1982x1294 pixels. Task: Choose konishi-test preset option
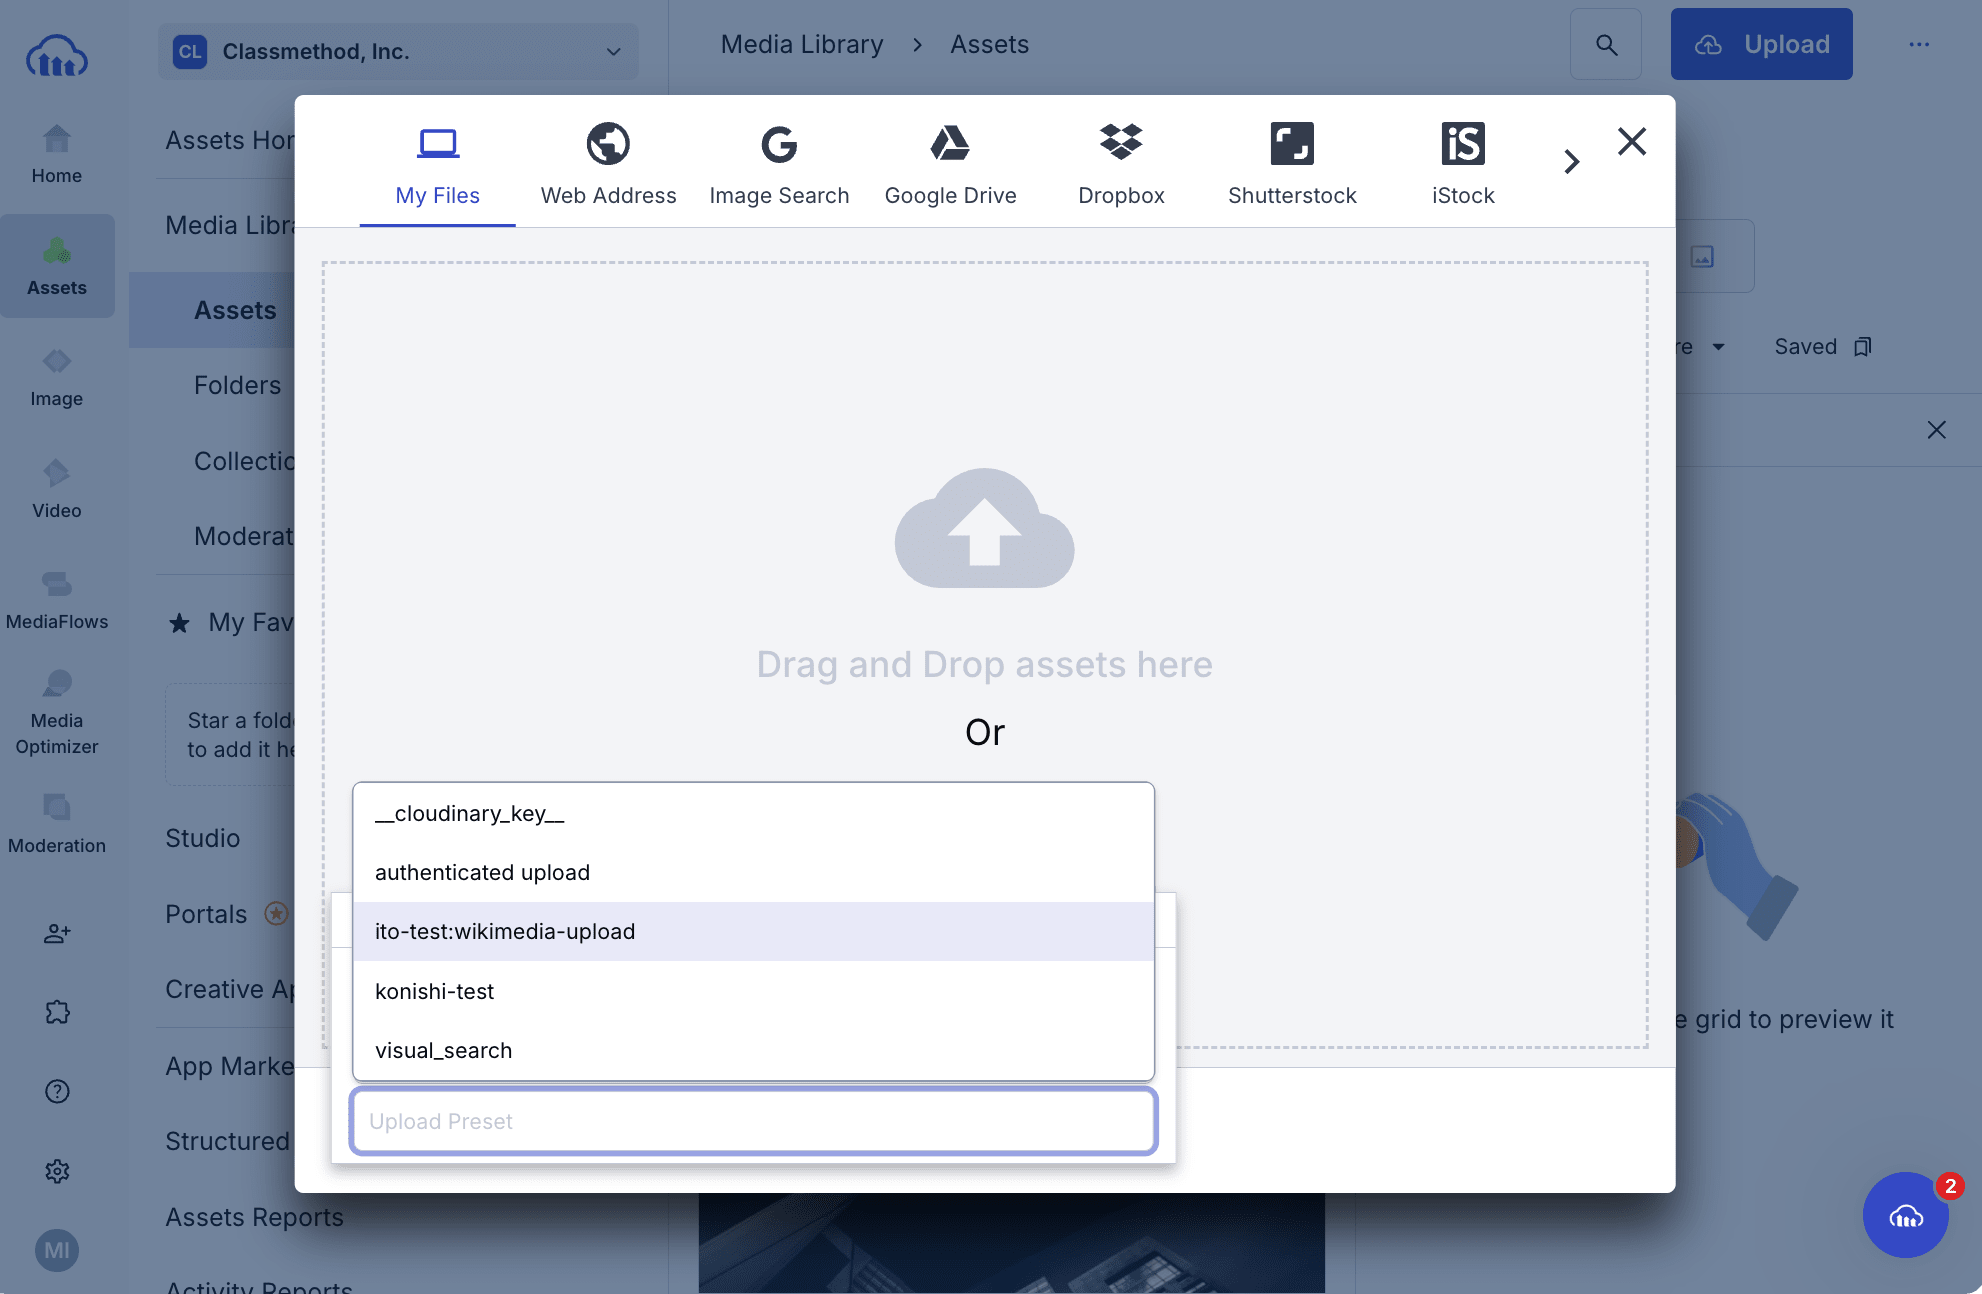754,992
